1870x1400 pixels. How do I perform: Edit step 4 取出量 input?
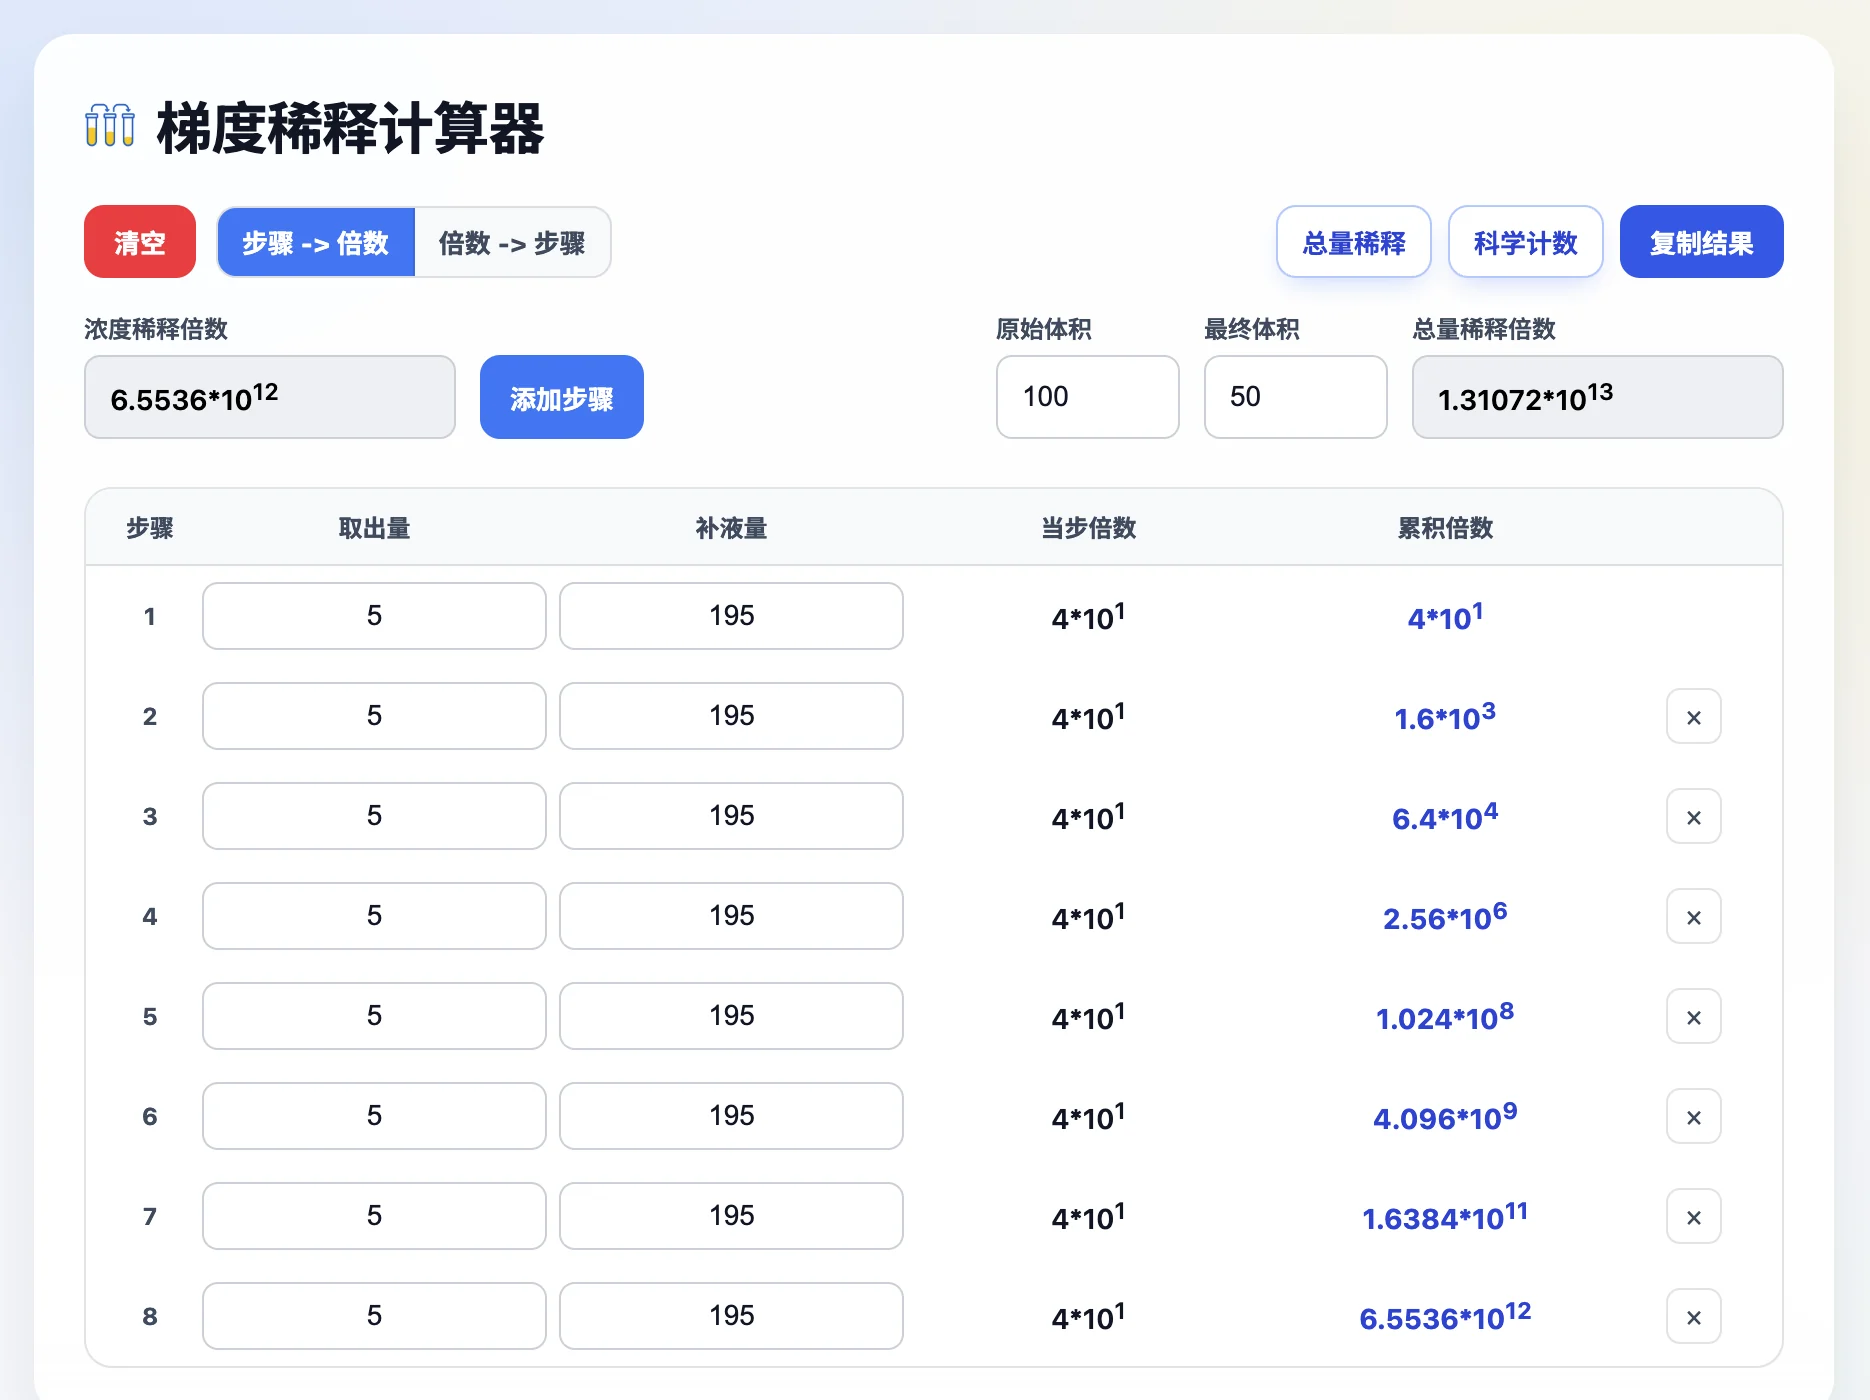point(374,916)
